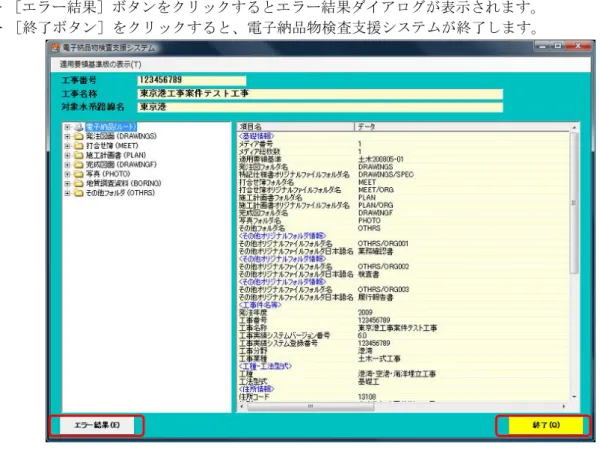Click the 港湾・空港・海洋埋立工事 value
The image size is (600, 449).
point(396,374)
